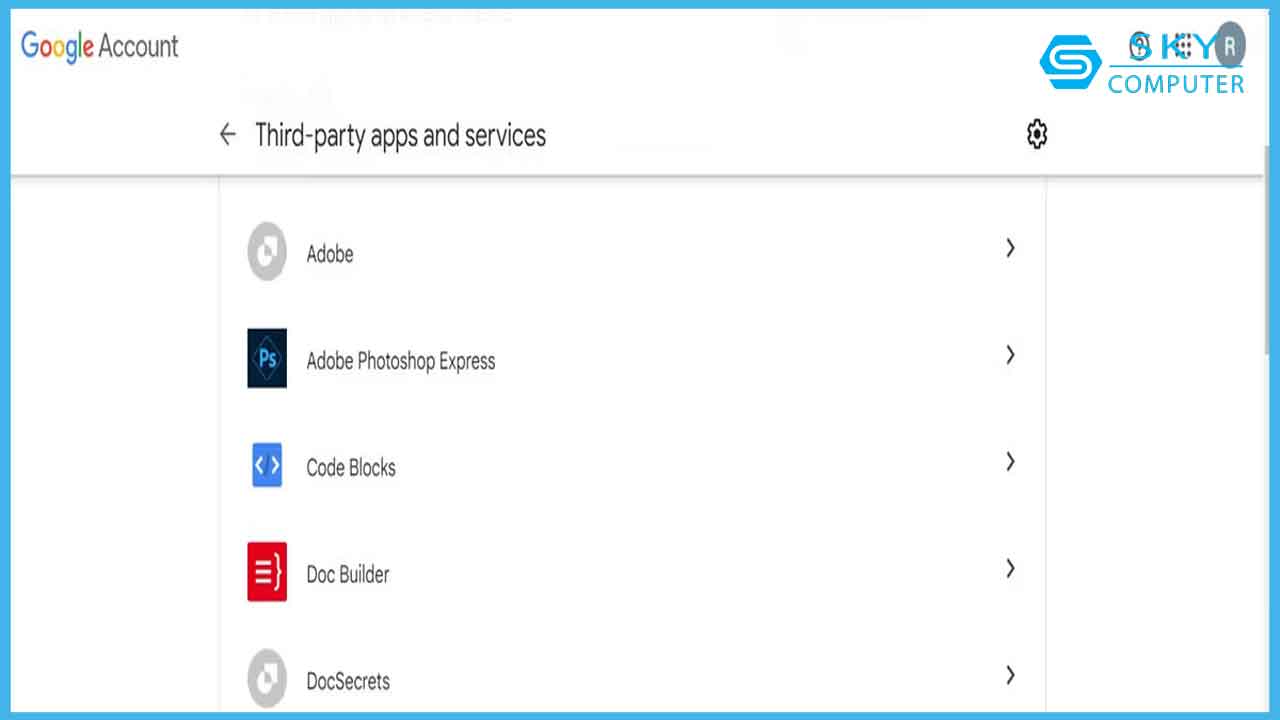Screen dimensions: 1280x720
Task: Select the Doc Builder app name
Action: pos(348,575)
